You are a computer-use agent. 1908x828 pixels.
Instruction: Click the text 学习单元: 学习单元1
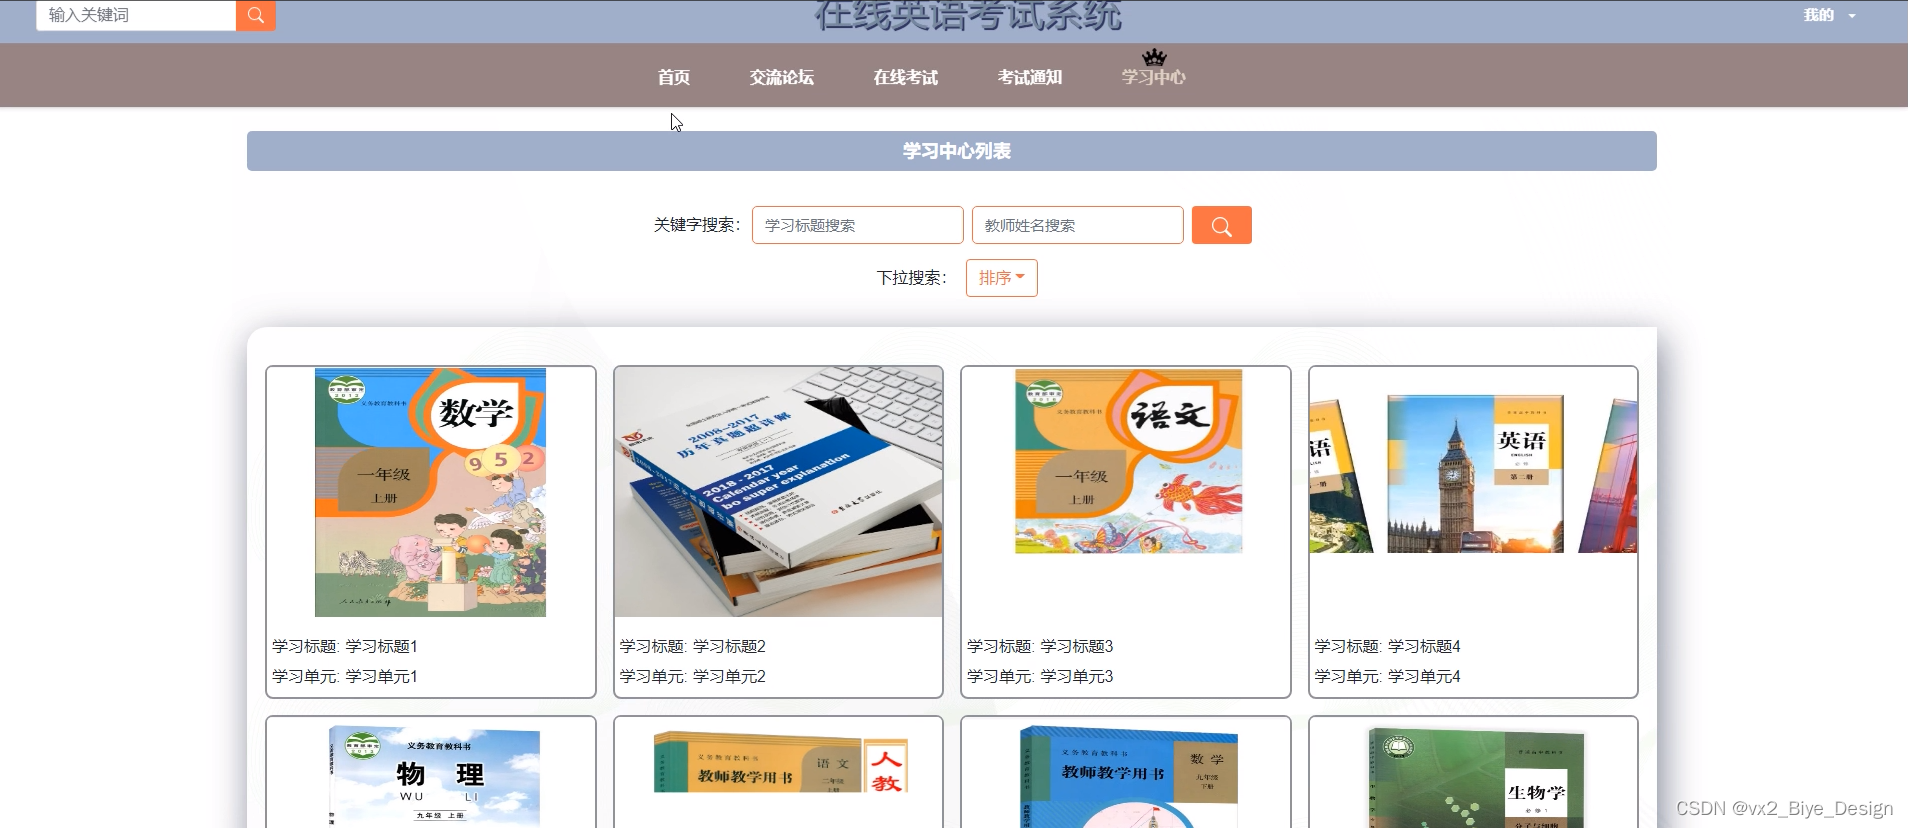tap(345, 677)
